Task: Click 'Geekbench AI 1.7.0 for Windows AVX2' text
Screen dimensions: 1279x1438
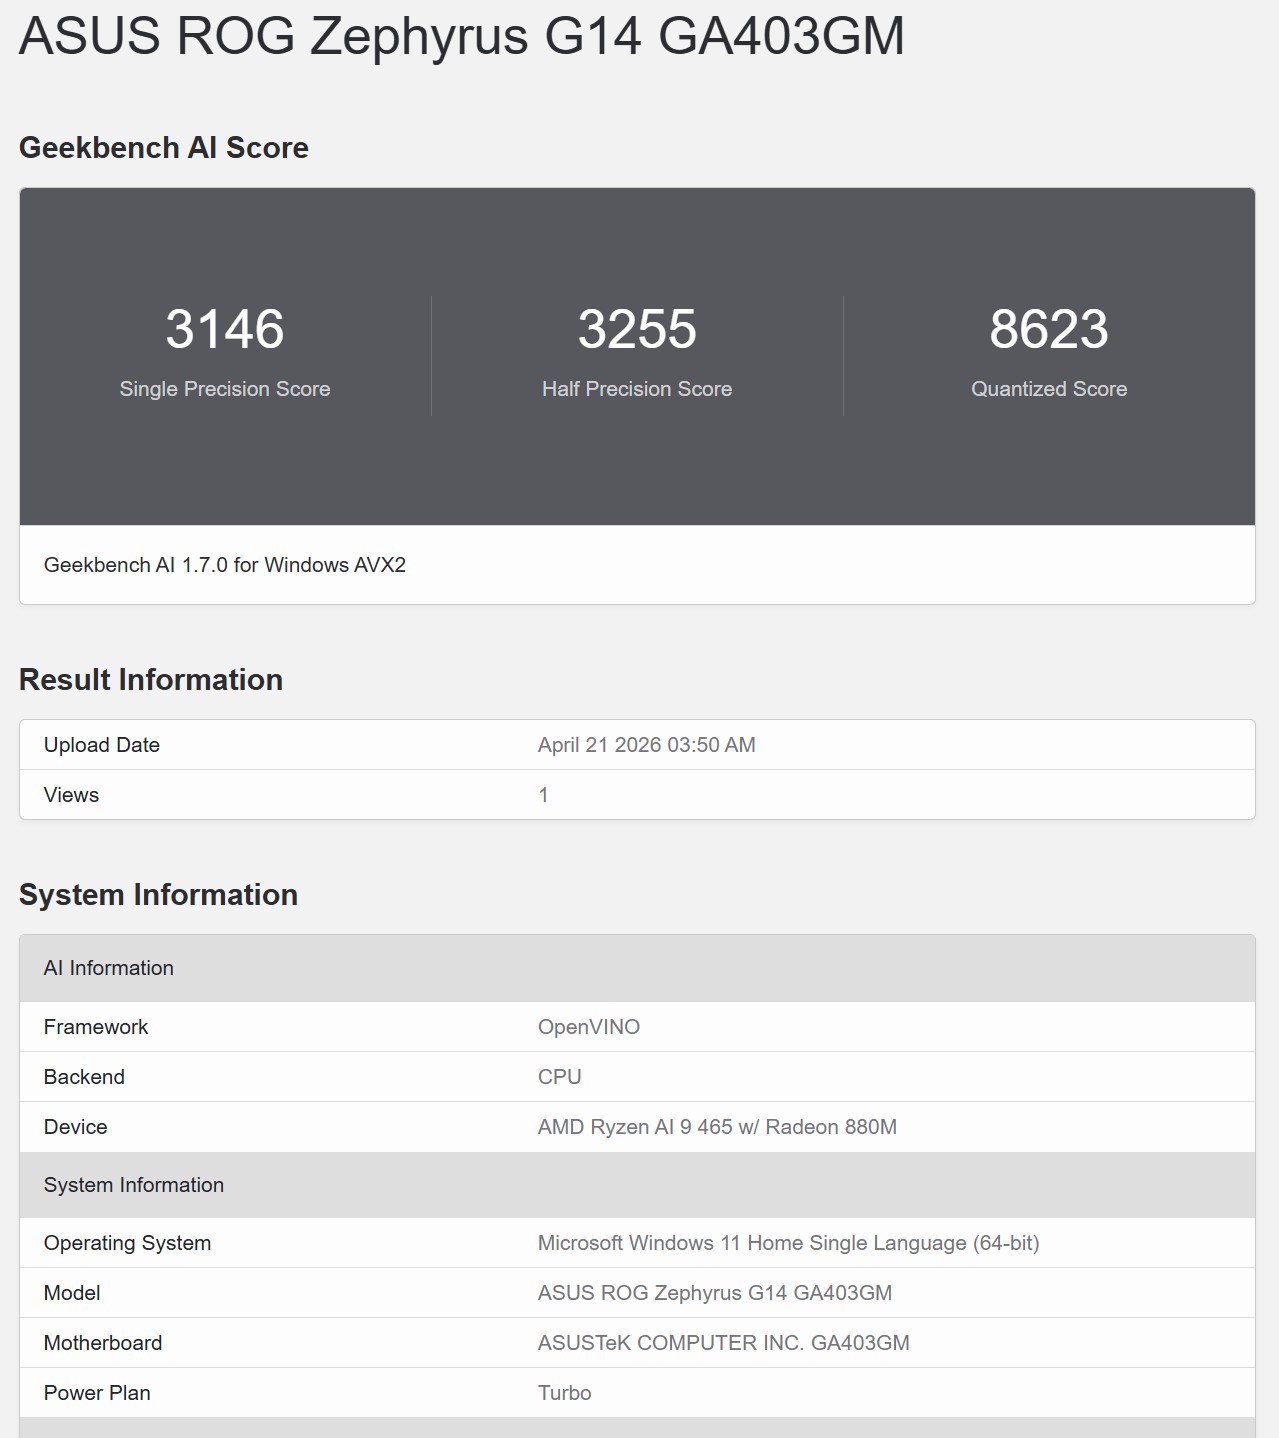Action: click(x=225, y=565)
